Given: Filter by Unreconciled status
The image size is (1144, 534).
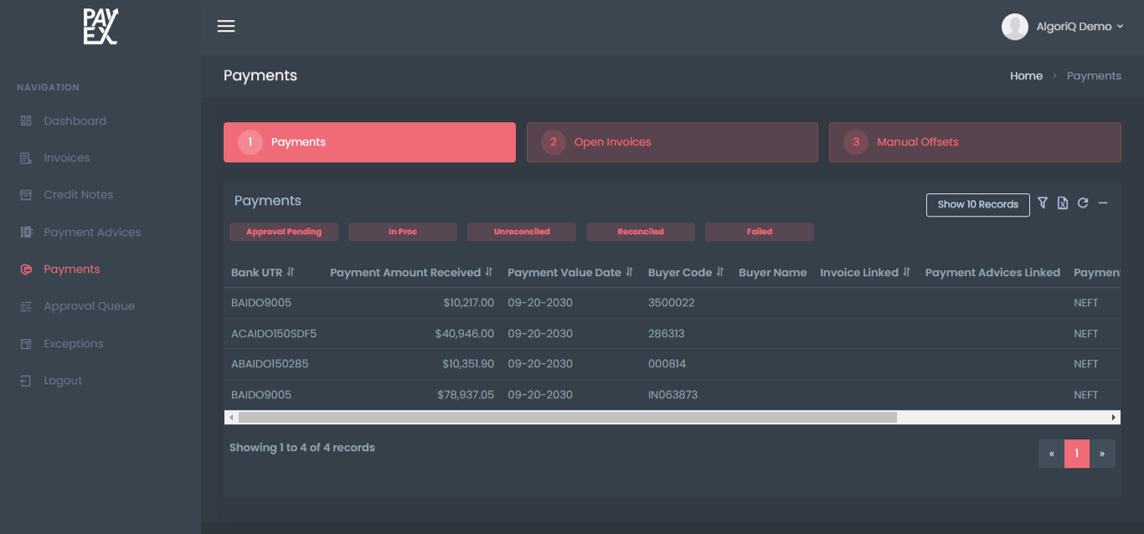Looking at the screenshot, I should coord(522,232).
